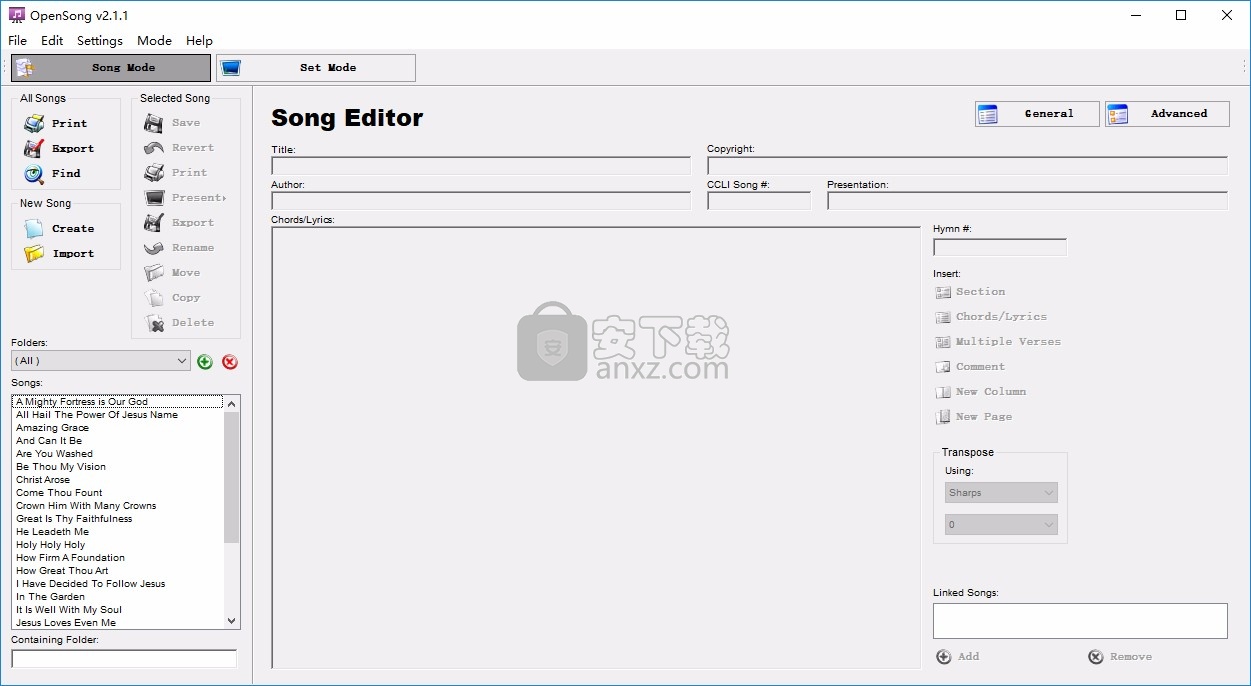Select song "It Is Well With My Soul"
This screenshot has height=686, width=1251.
(x=117, y=610)
